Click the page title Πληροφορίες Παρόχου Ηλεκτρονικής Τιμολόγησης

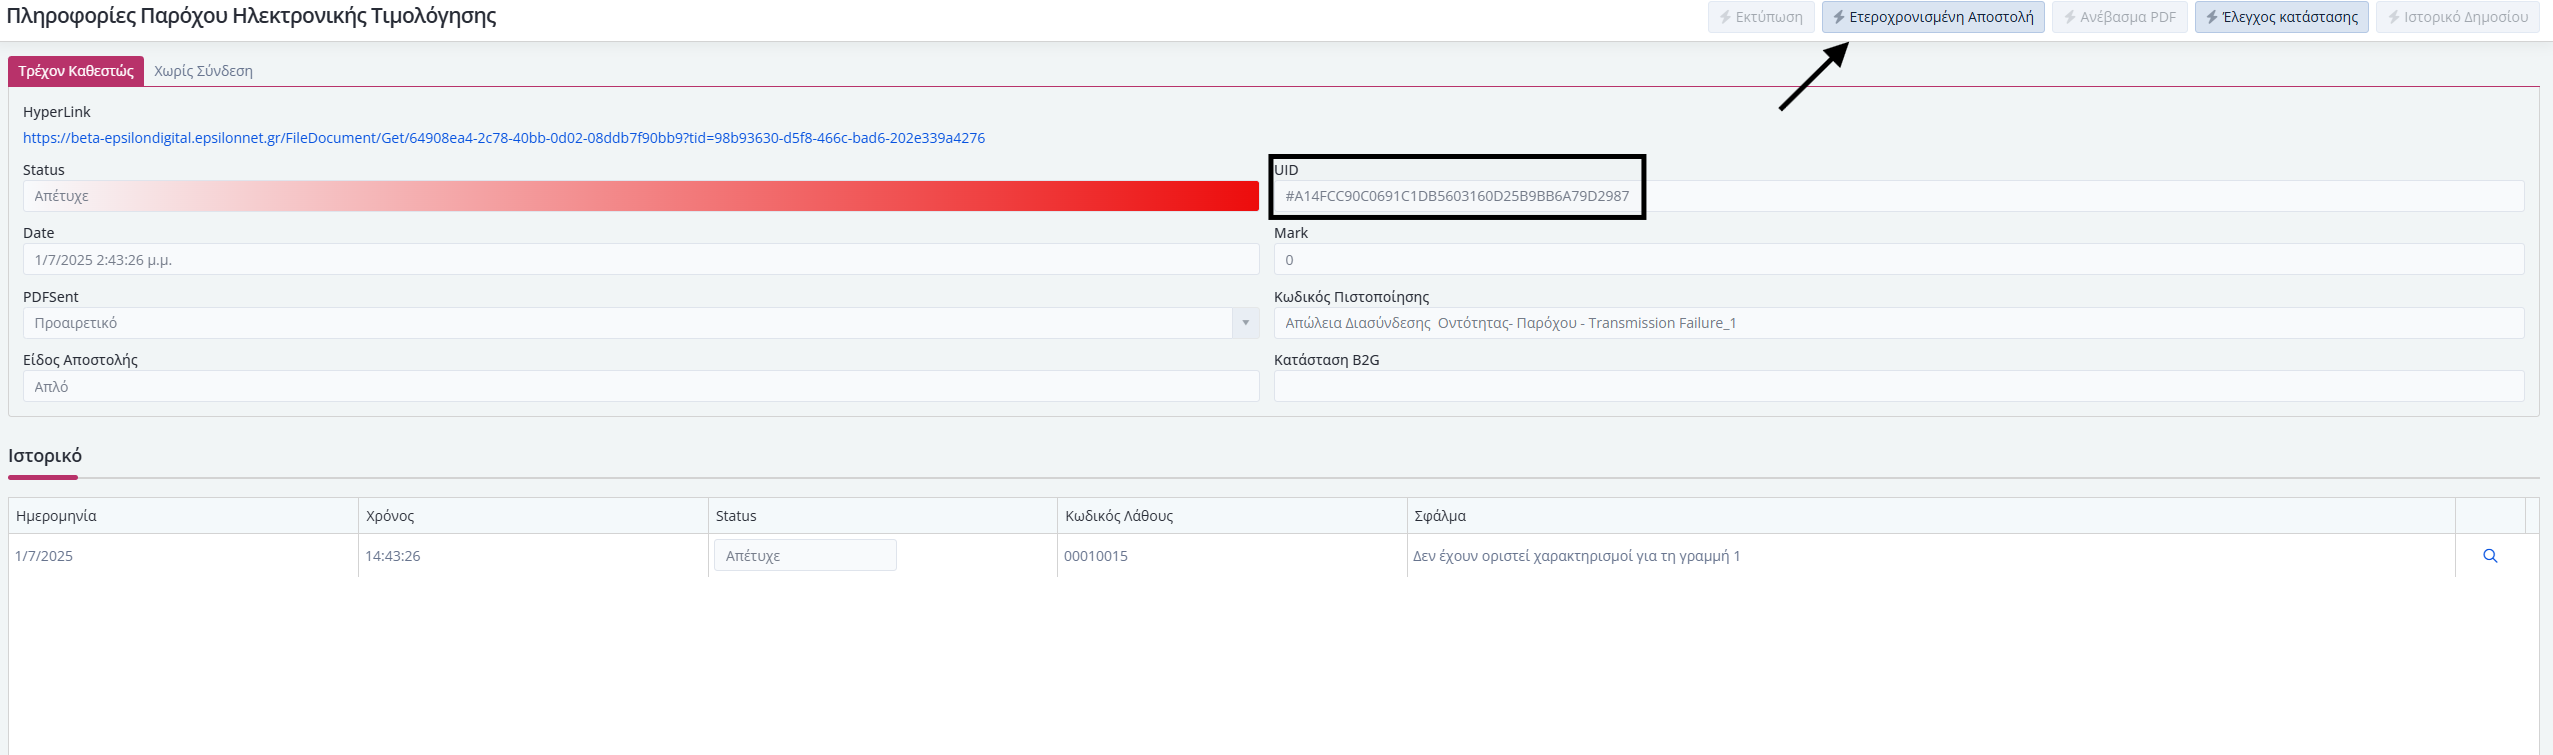252,16
